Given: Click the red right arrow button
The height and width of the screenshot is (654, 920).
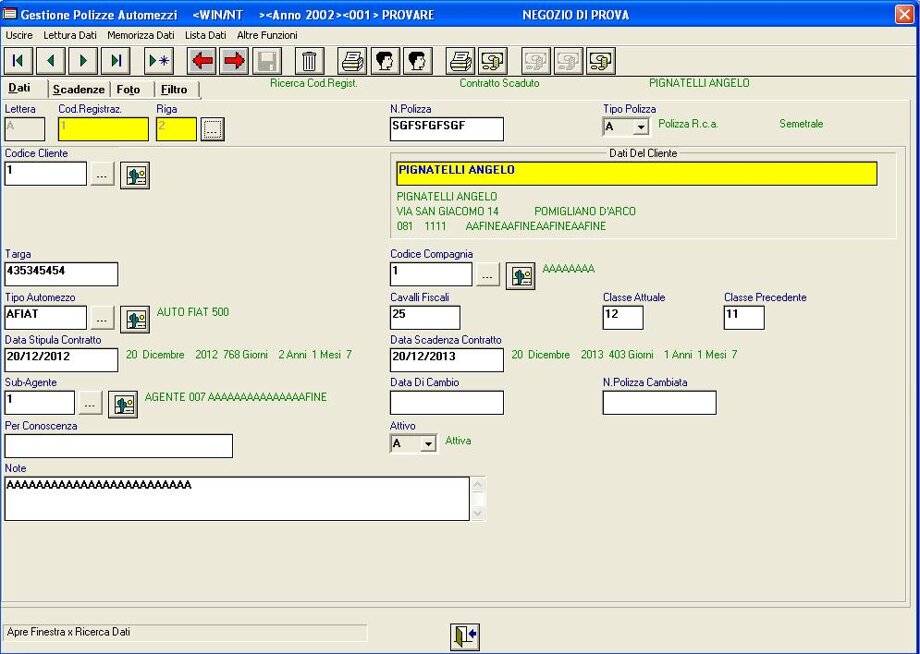Looking at the screenshot, I should [x=235, y=61].
